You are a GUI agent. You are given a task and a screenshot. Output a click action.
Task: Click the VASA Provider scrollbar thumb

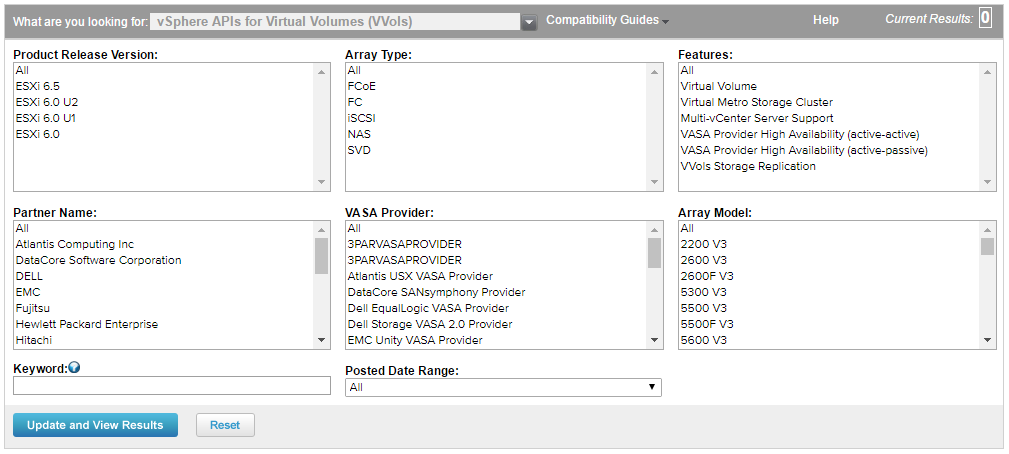(654, 253)
